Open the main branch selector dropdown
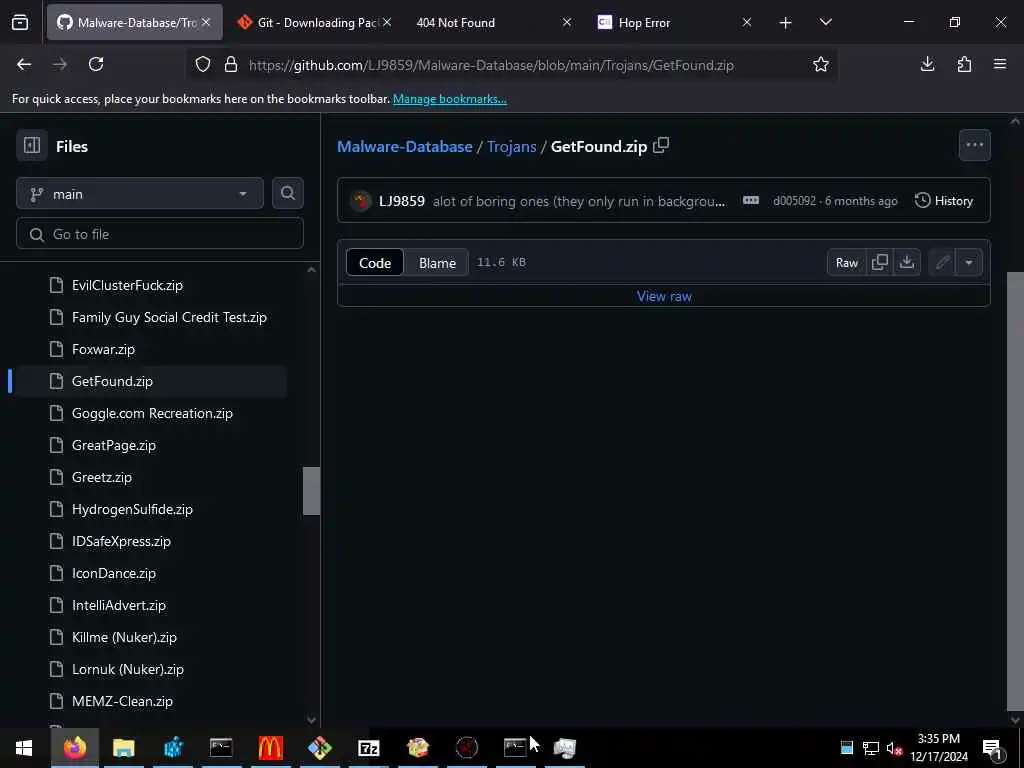Image resolution: width=1024 pixels, height=768 pixels. tap(140, 194)
